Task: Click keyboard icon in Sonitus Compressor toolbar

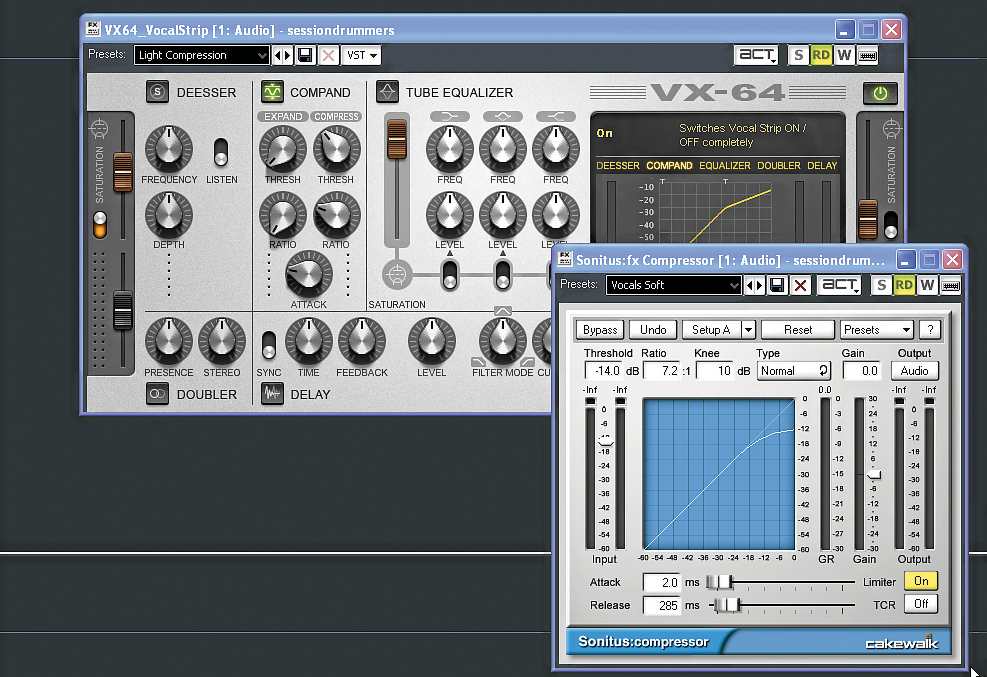Action: 950,286
